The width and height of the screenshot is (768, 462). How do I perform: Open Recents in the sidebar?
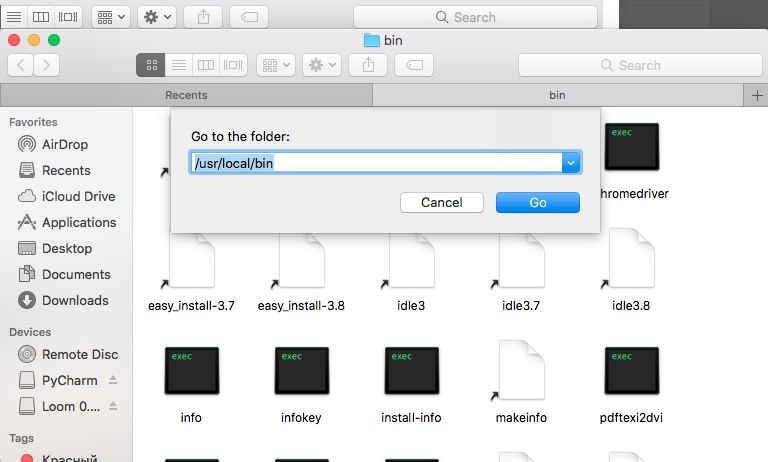point(54,170)
